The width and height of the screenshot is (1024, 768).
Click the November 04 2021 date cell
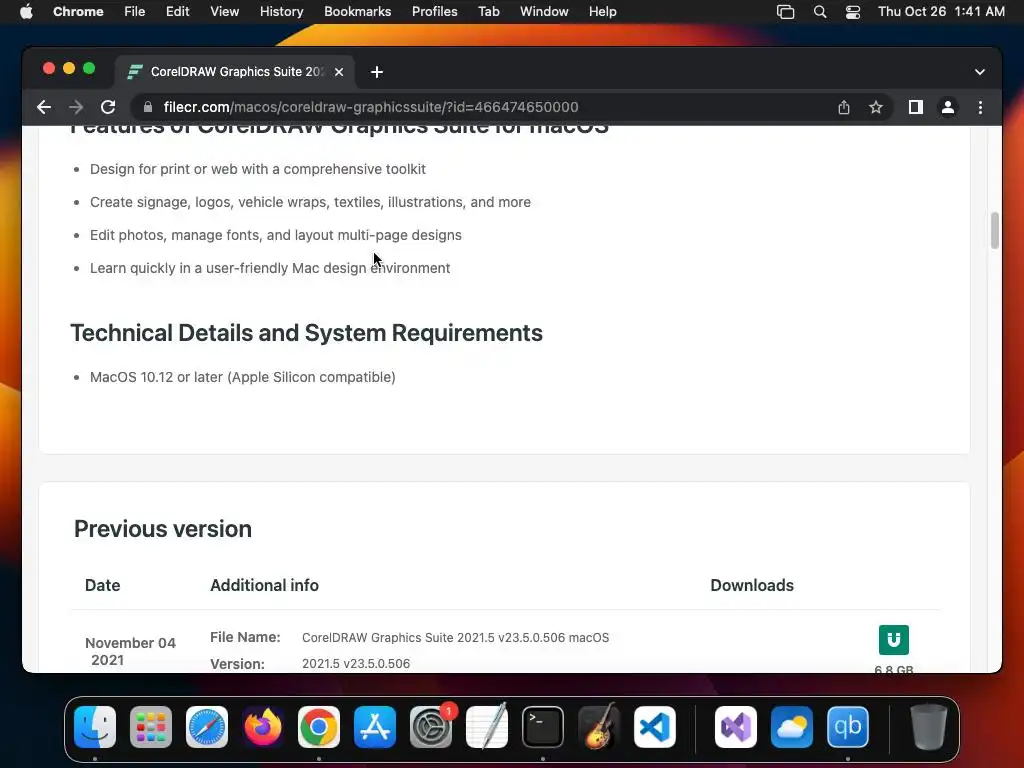[130, 651]
